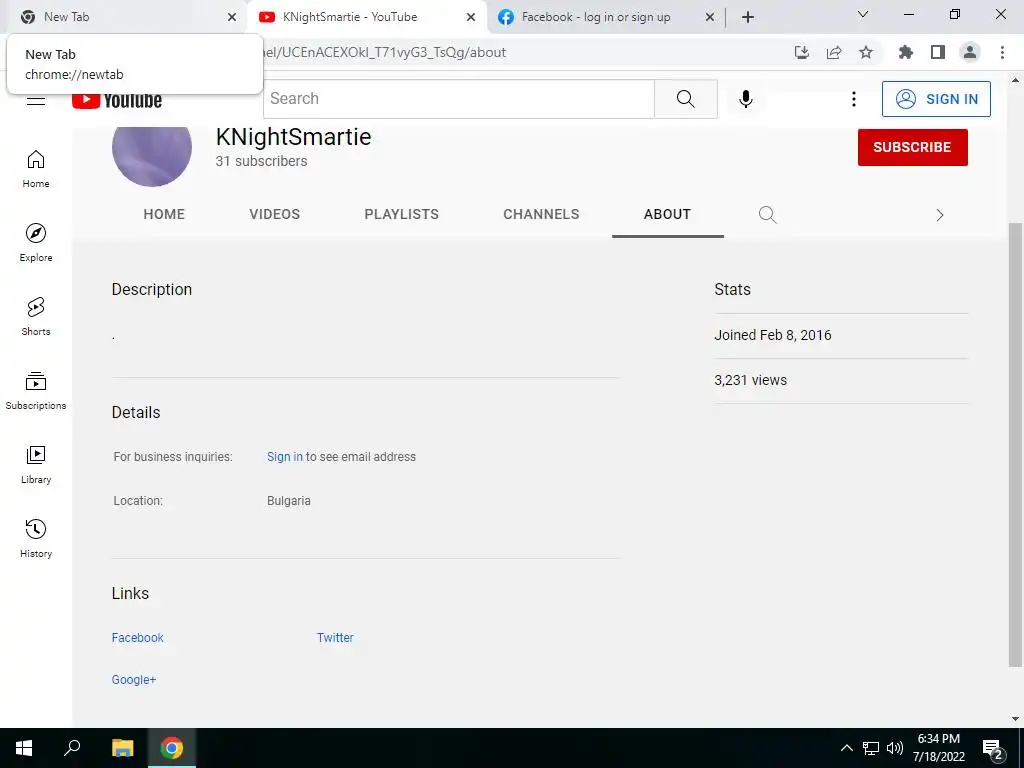Bookmark this tab star icon
This screenshot has width=1024, height=768.
coord(866,52)
